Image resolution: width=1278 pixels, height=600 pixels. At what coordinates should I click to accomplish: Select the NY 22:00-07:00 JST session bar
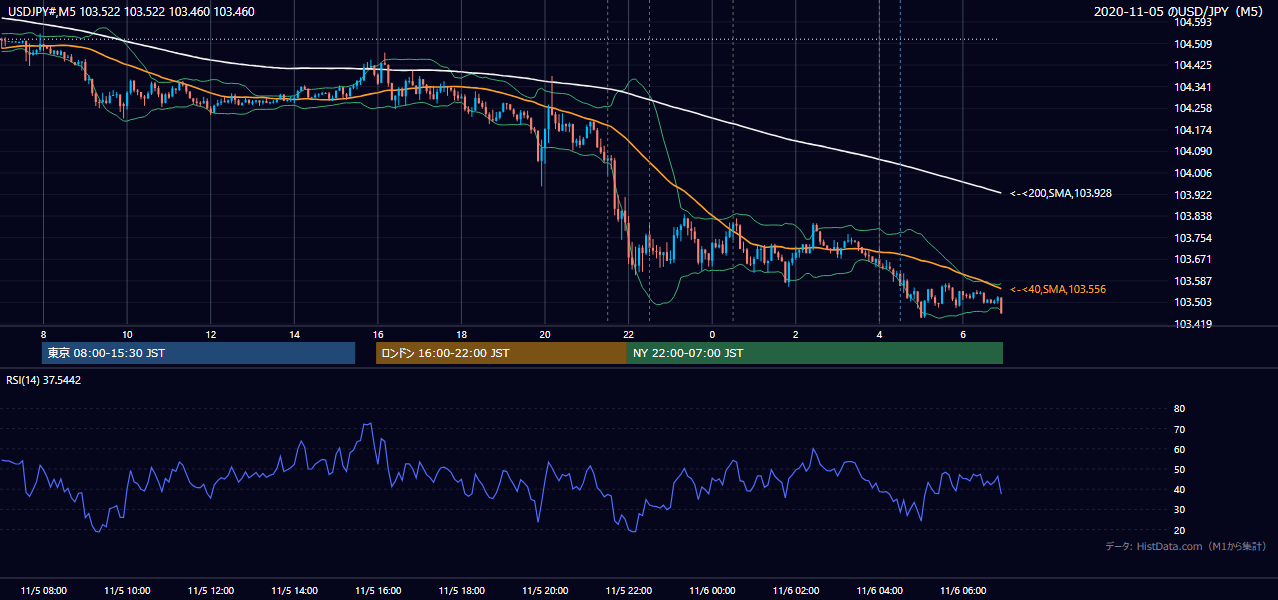coord(815,353)
